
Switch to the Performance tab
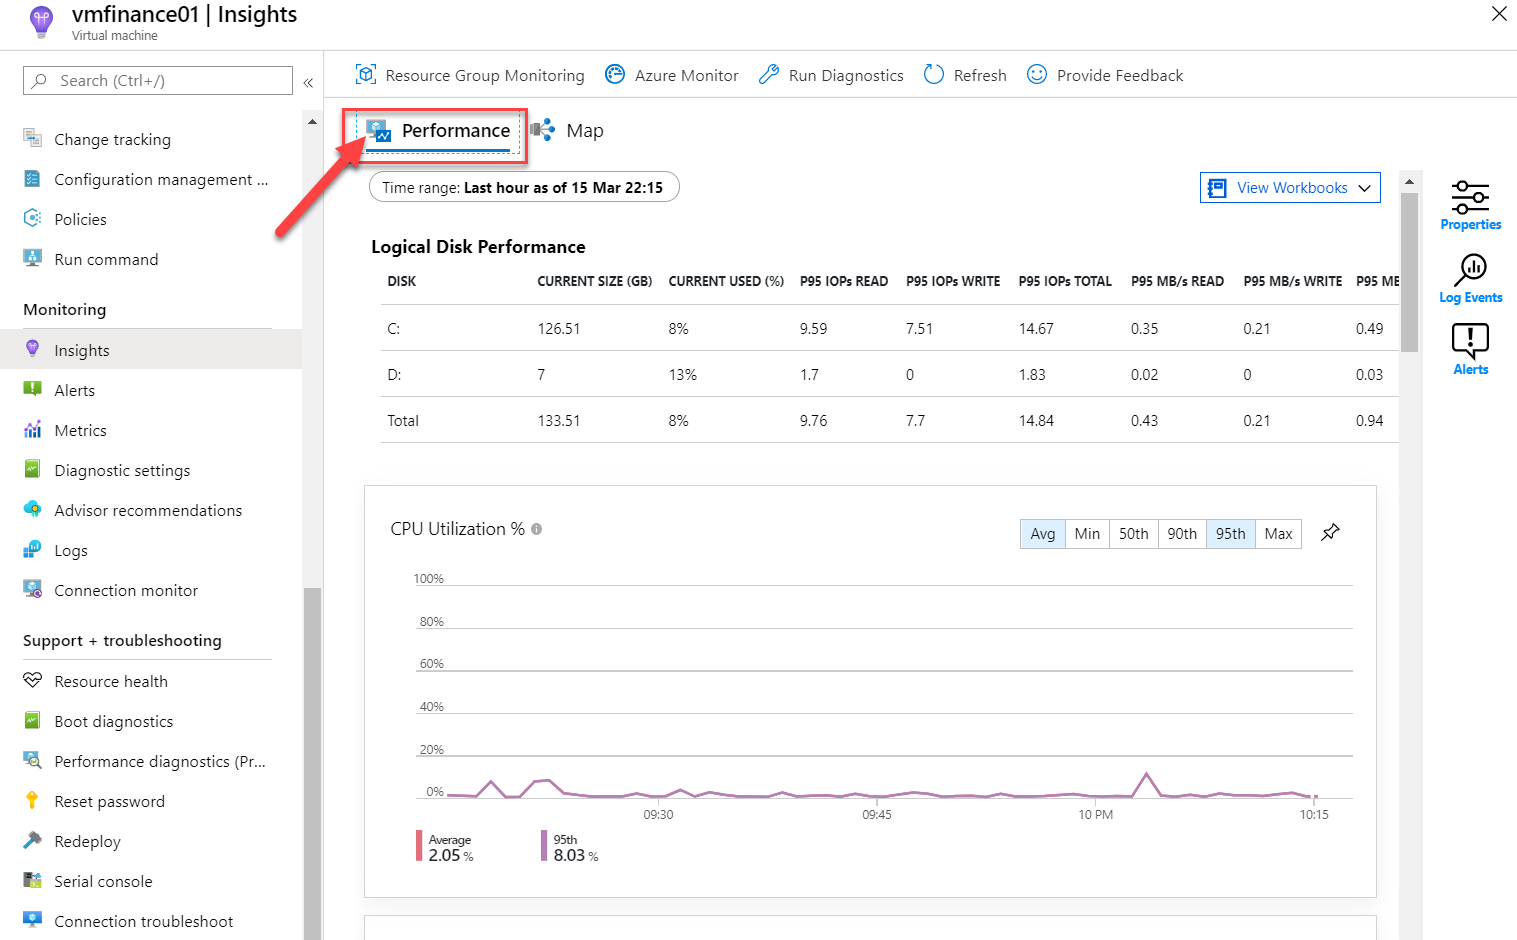click(x=438, y=131)
